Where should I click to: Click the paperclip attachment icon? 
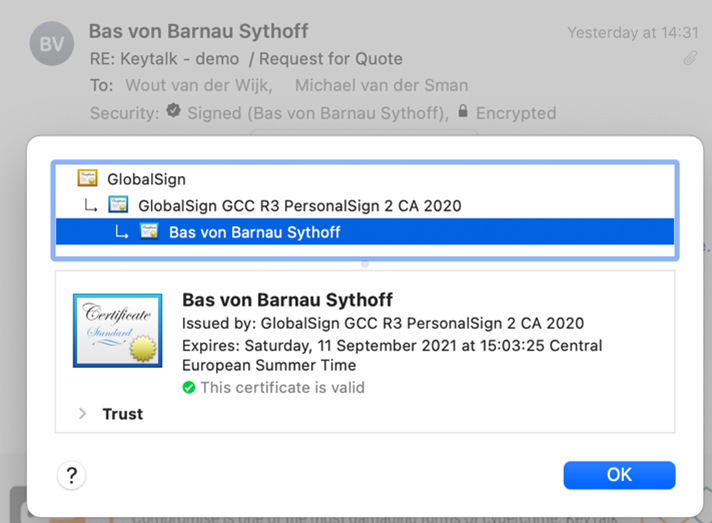[690, 59]
